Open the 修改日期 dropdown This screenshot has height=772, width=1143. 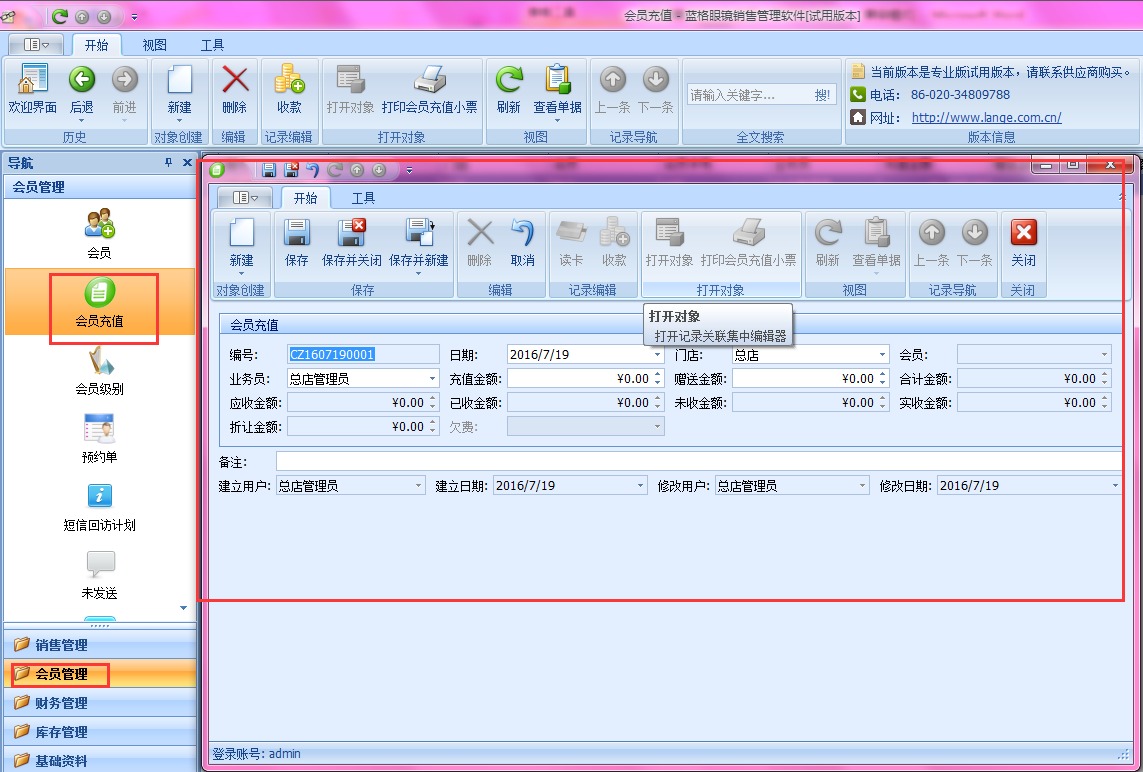click(1115, 486)
